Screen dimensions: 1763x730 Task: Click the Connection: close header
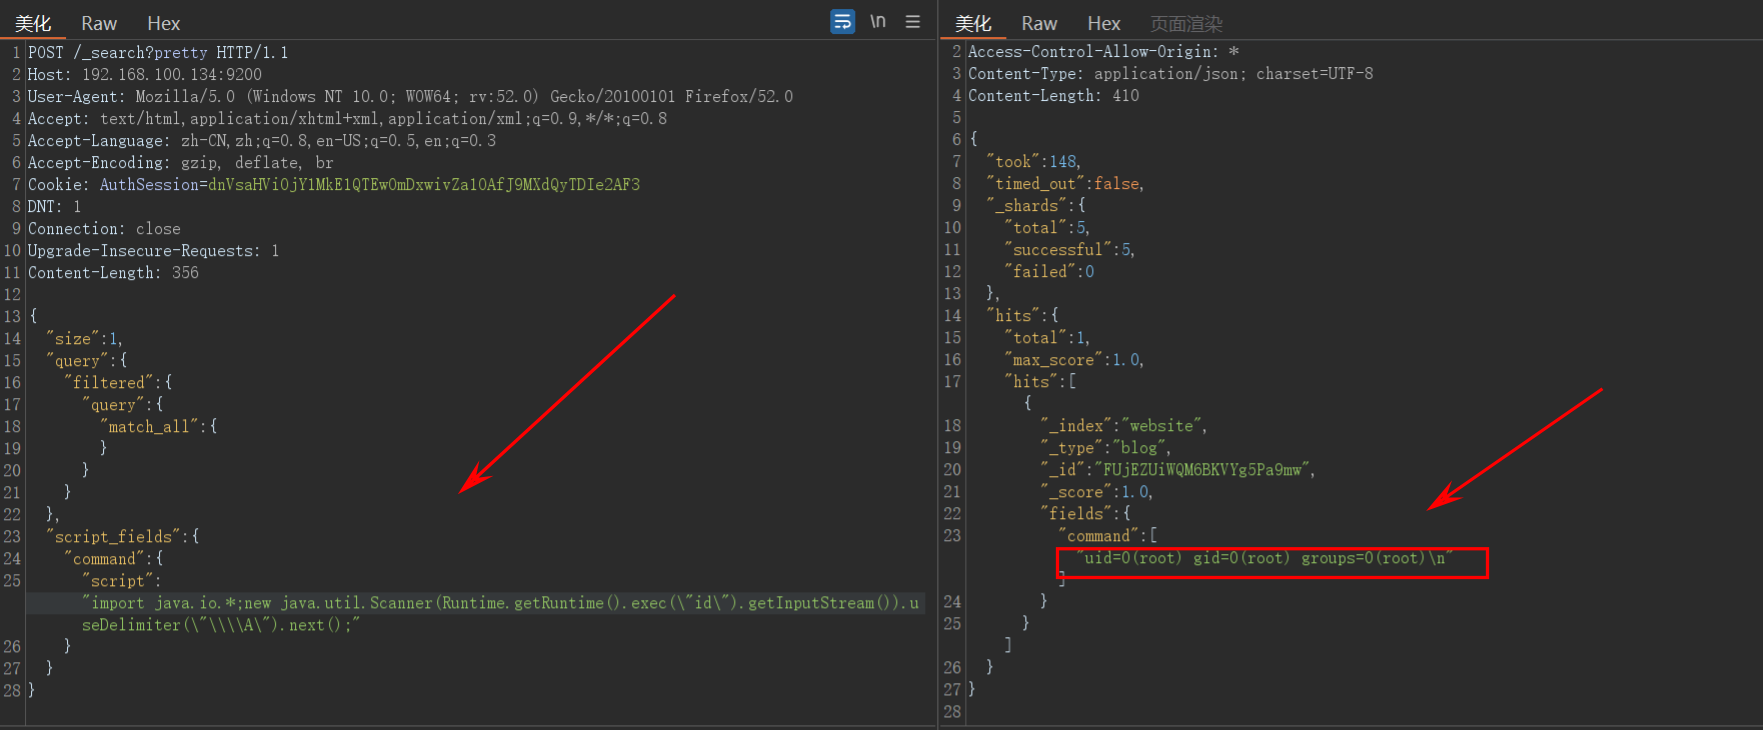pos(104,228)
